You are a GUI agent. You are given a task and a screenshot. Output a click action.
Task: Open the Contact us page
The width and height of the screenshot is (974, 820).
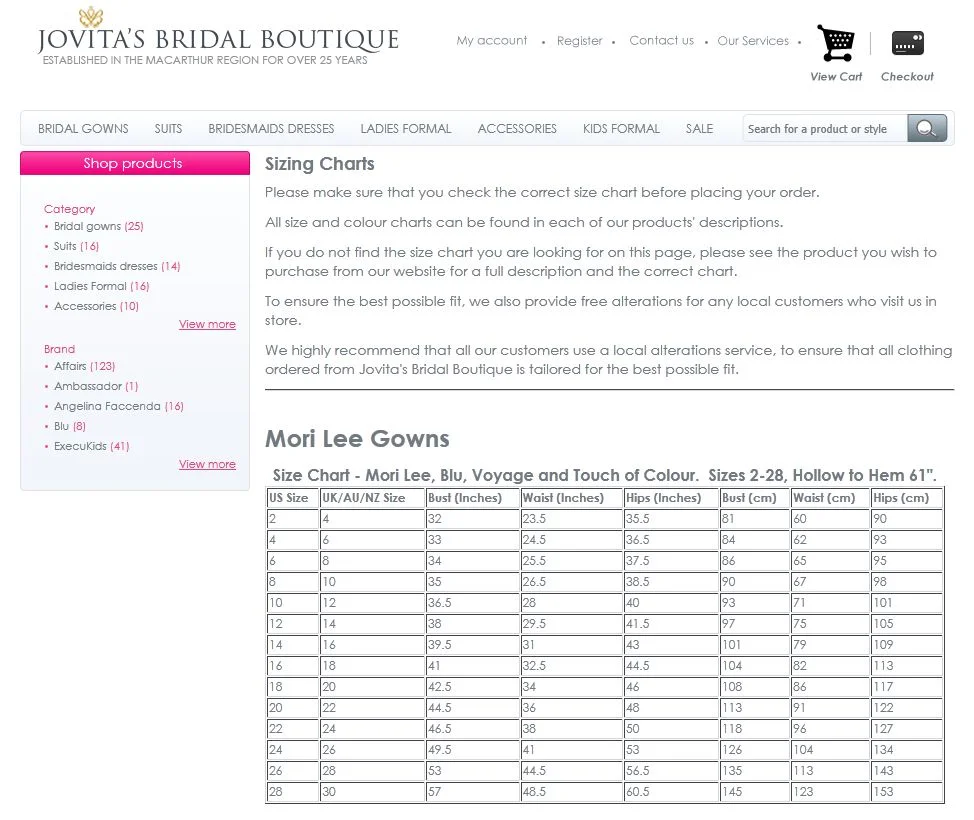tap(662, 40)
